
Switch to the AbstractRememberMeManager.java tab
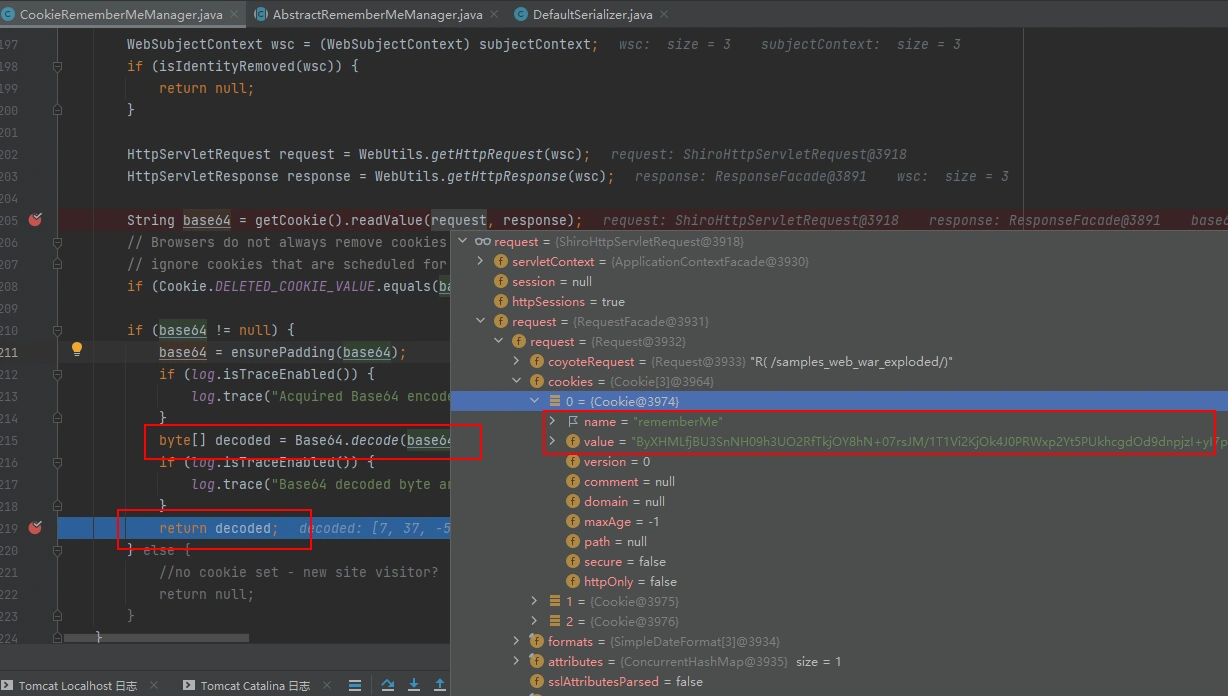tap(377, 14)
